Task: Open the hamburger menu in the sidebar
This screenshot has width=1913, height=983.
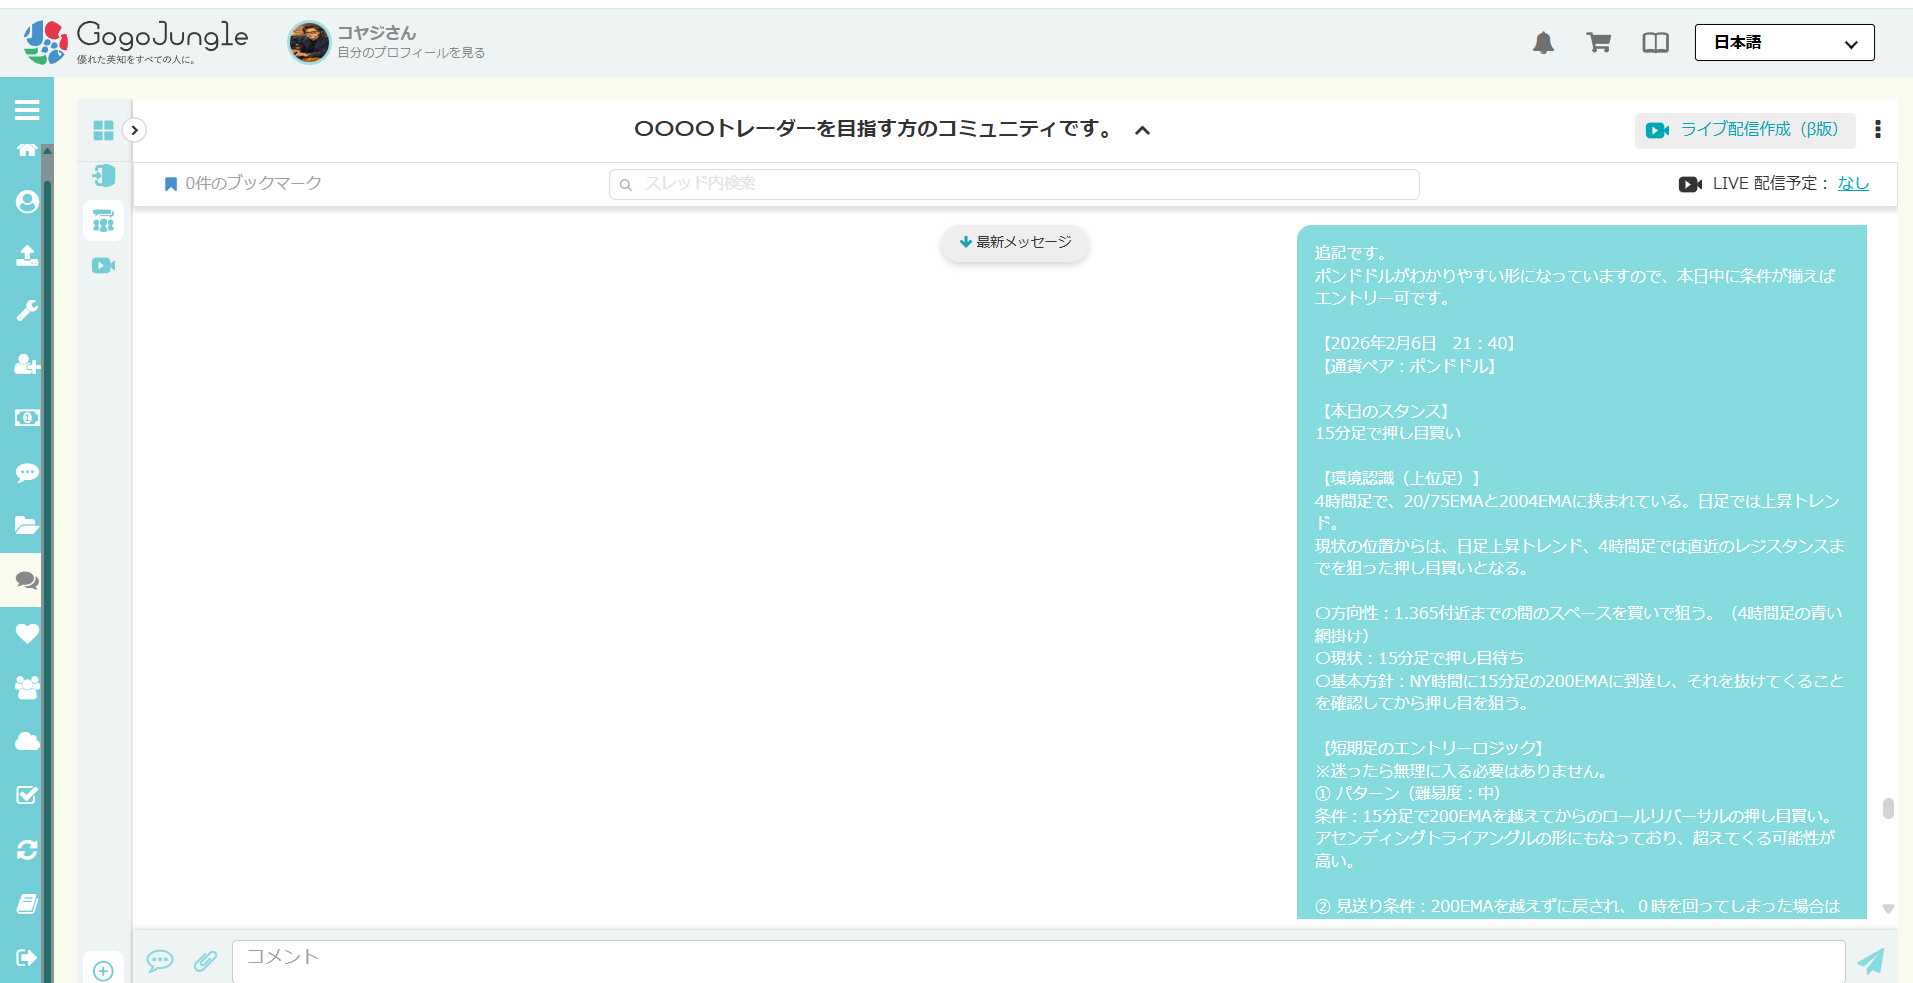Action: tap(27, 110)
